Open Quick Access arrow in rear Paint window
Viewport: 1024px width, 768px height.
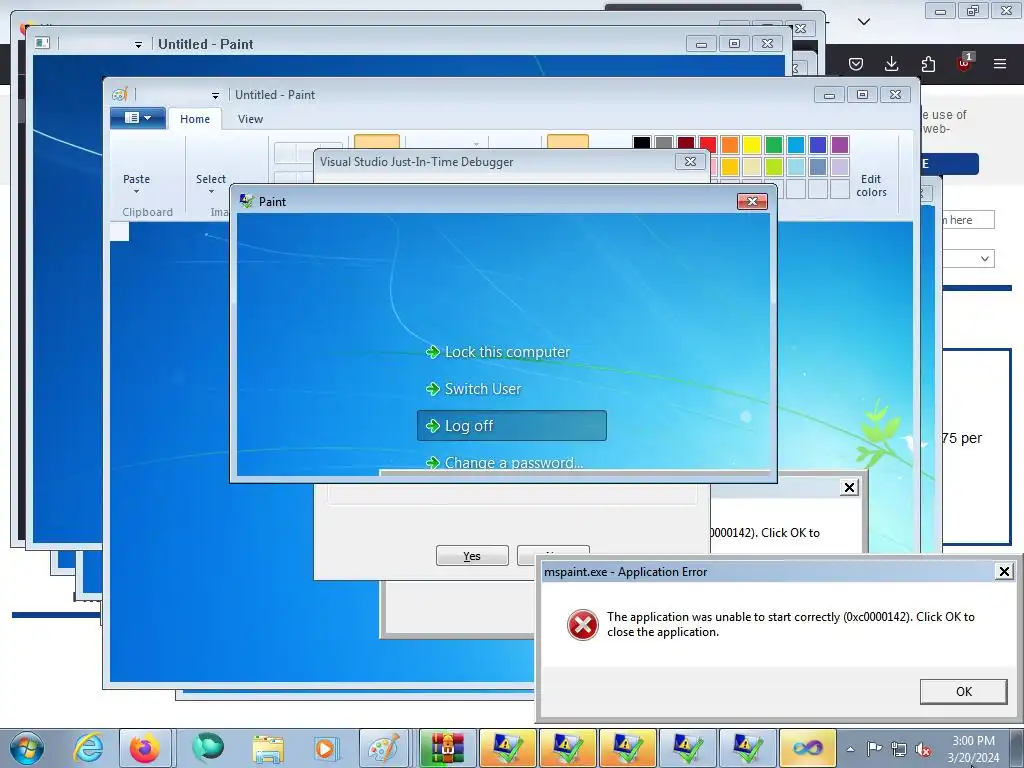point(138,44)
